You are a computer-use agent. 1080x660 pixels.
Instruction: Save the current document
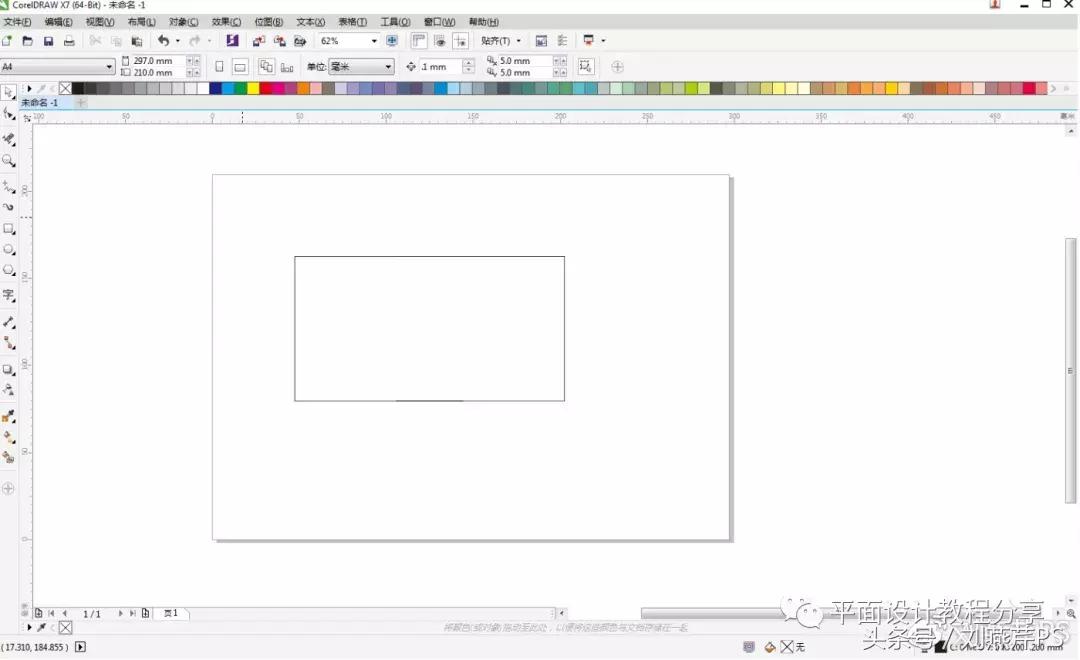point(49,40)
